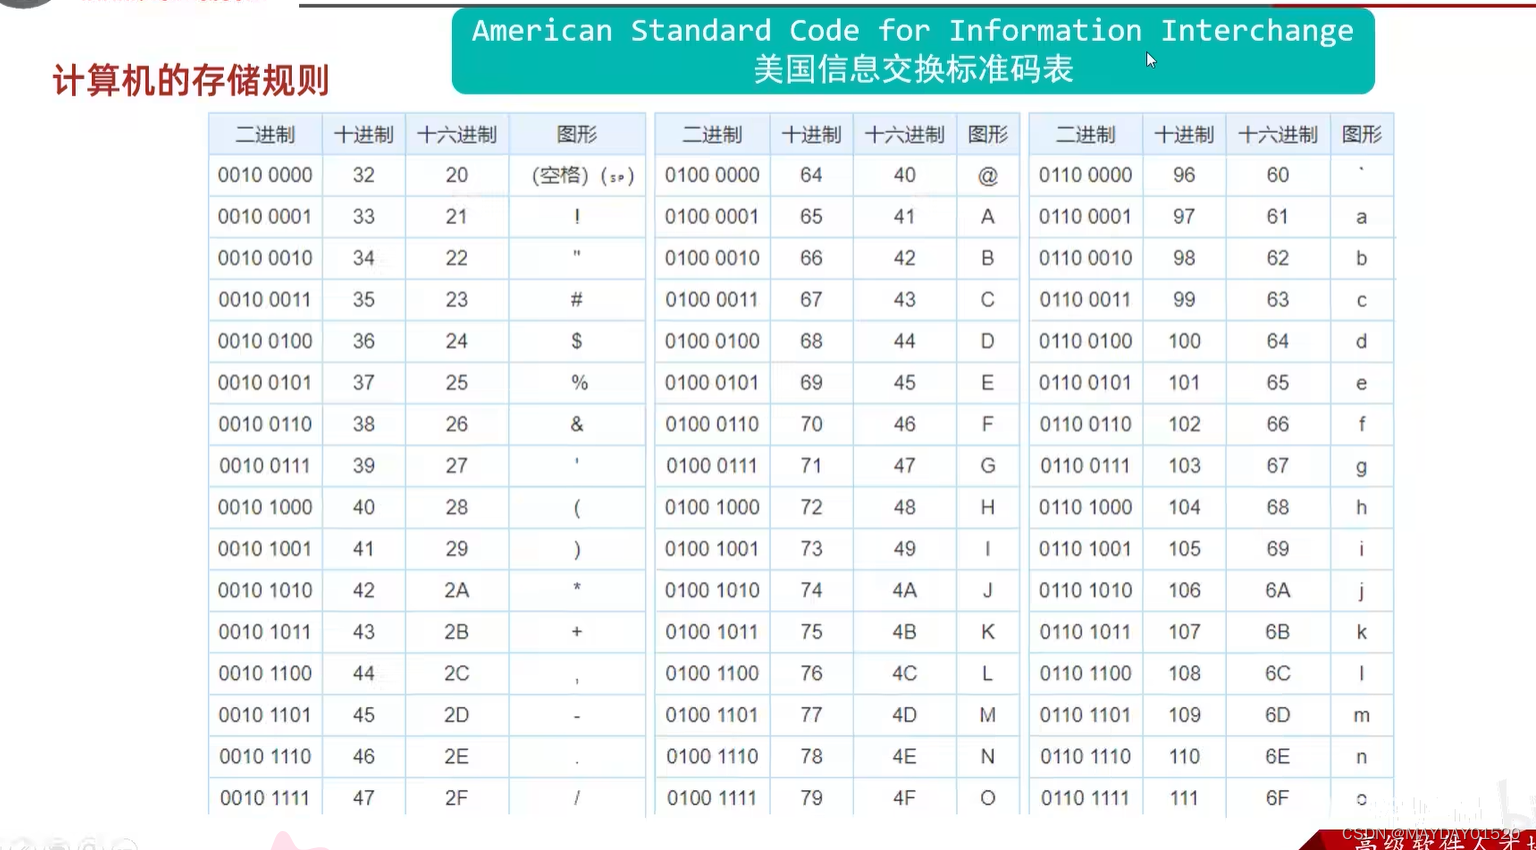Click the lowercase b glyph cell

[x=1362, y=258]
